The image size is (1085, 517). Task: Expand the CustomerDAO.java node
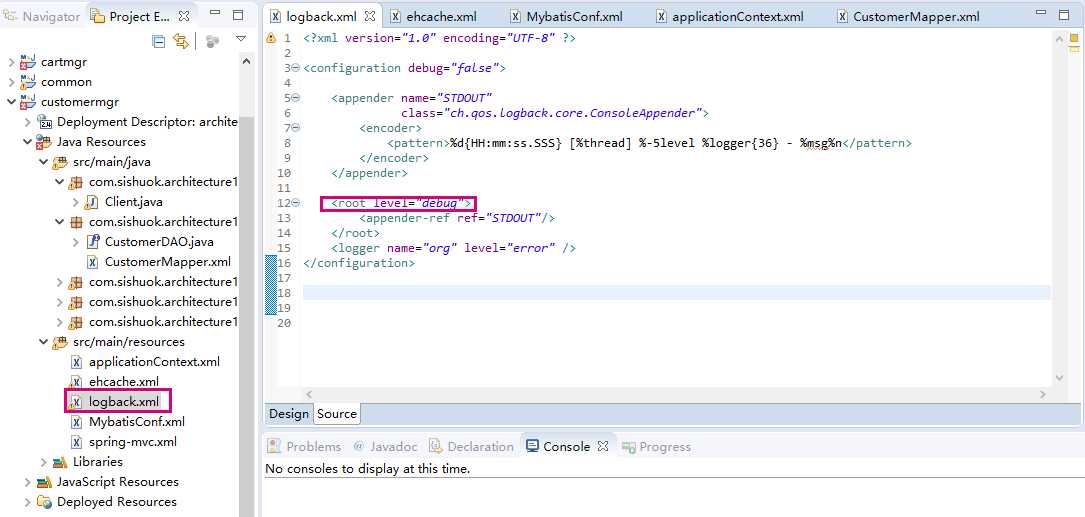pyautogui.click(x=75, y=242)
